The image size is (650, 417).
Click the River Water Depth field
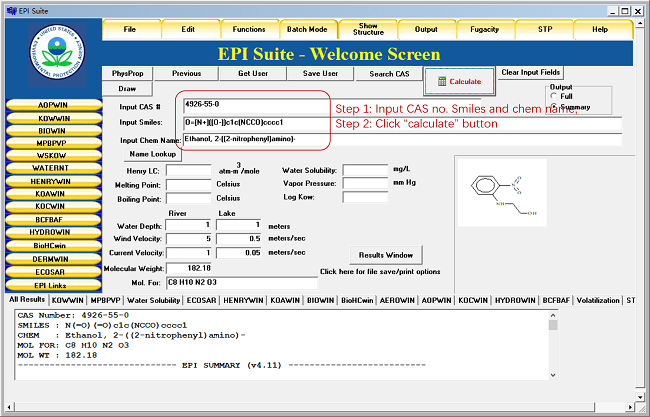(189, 225)
